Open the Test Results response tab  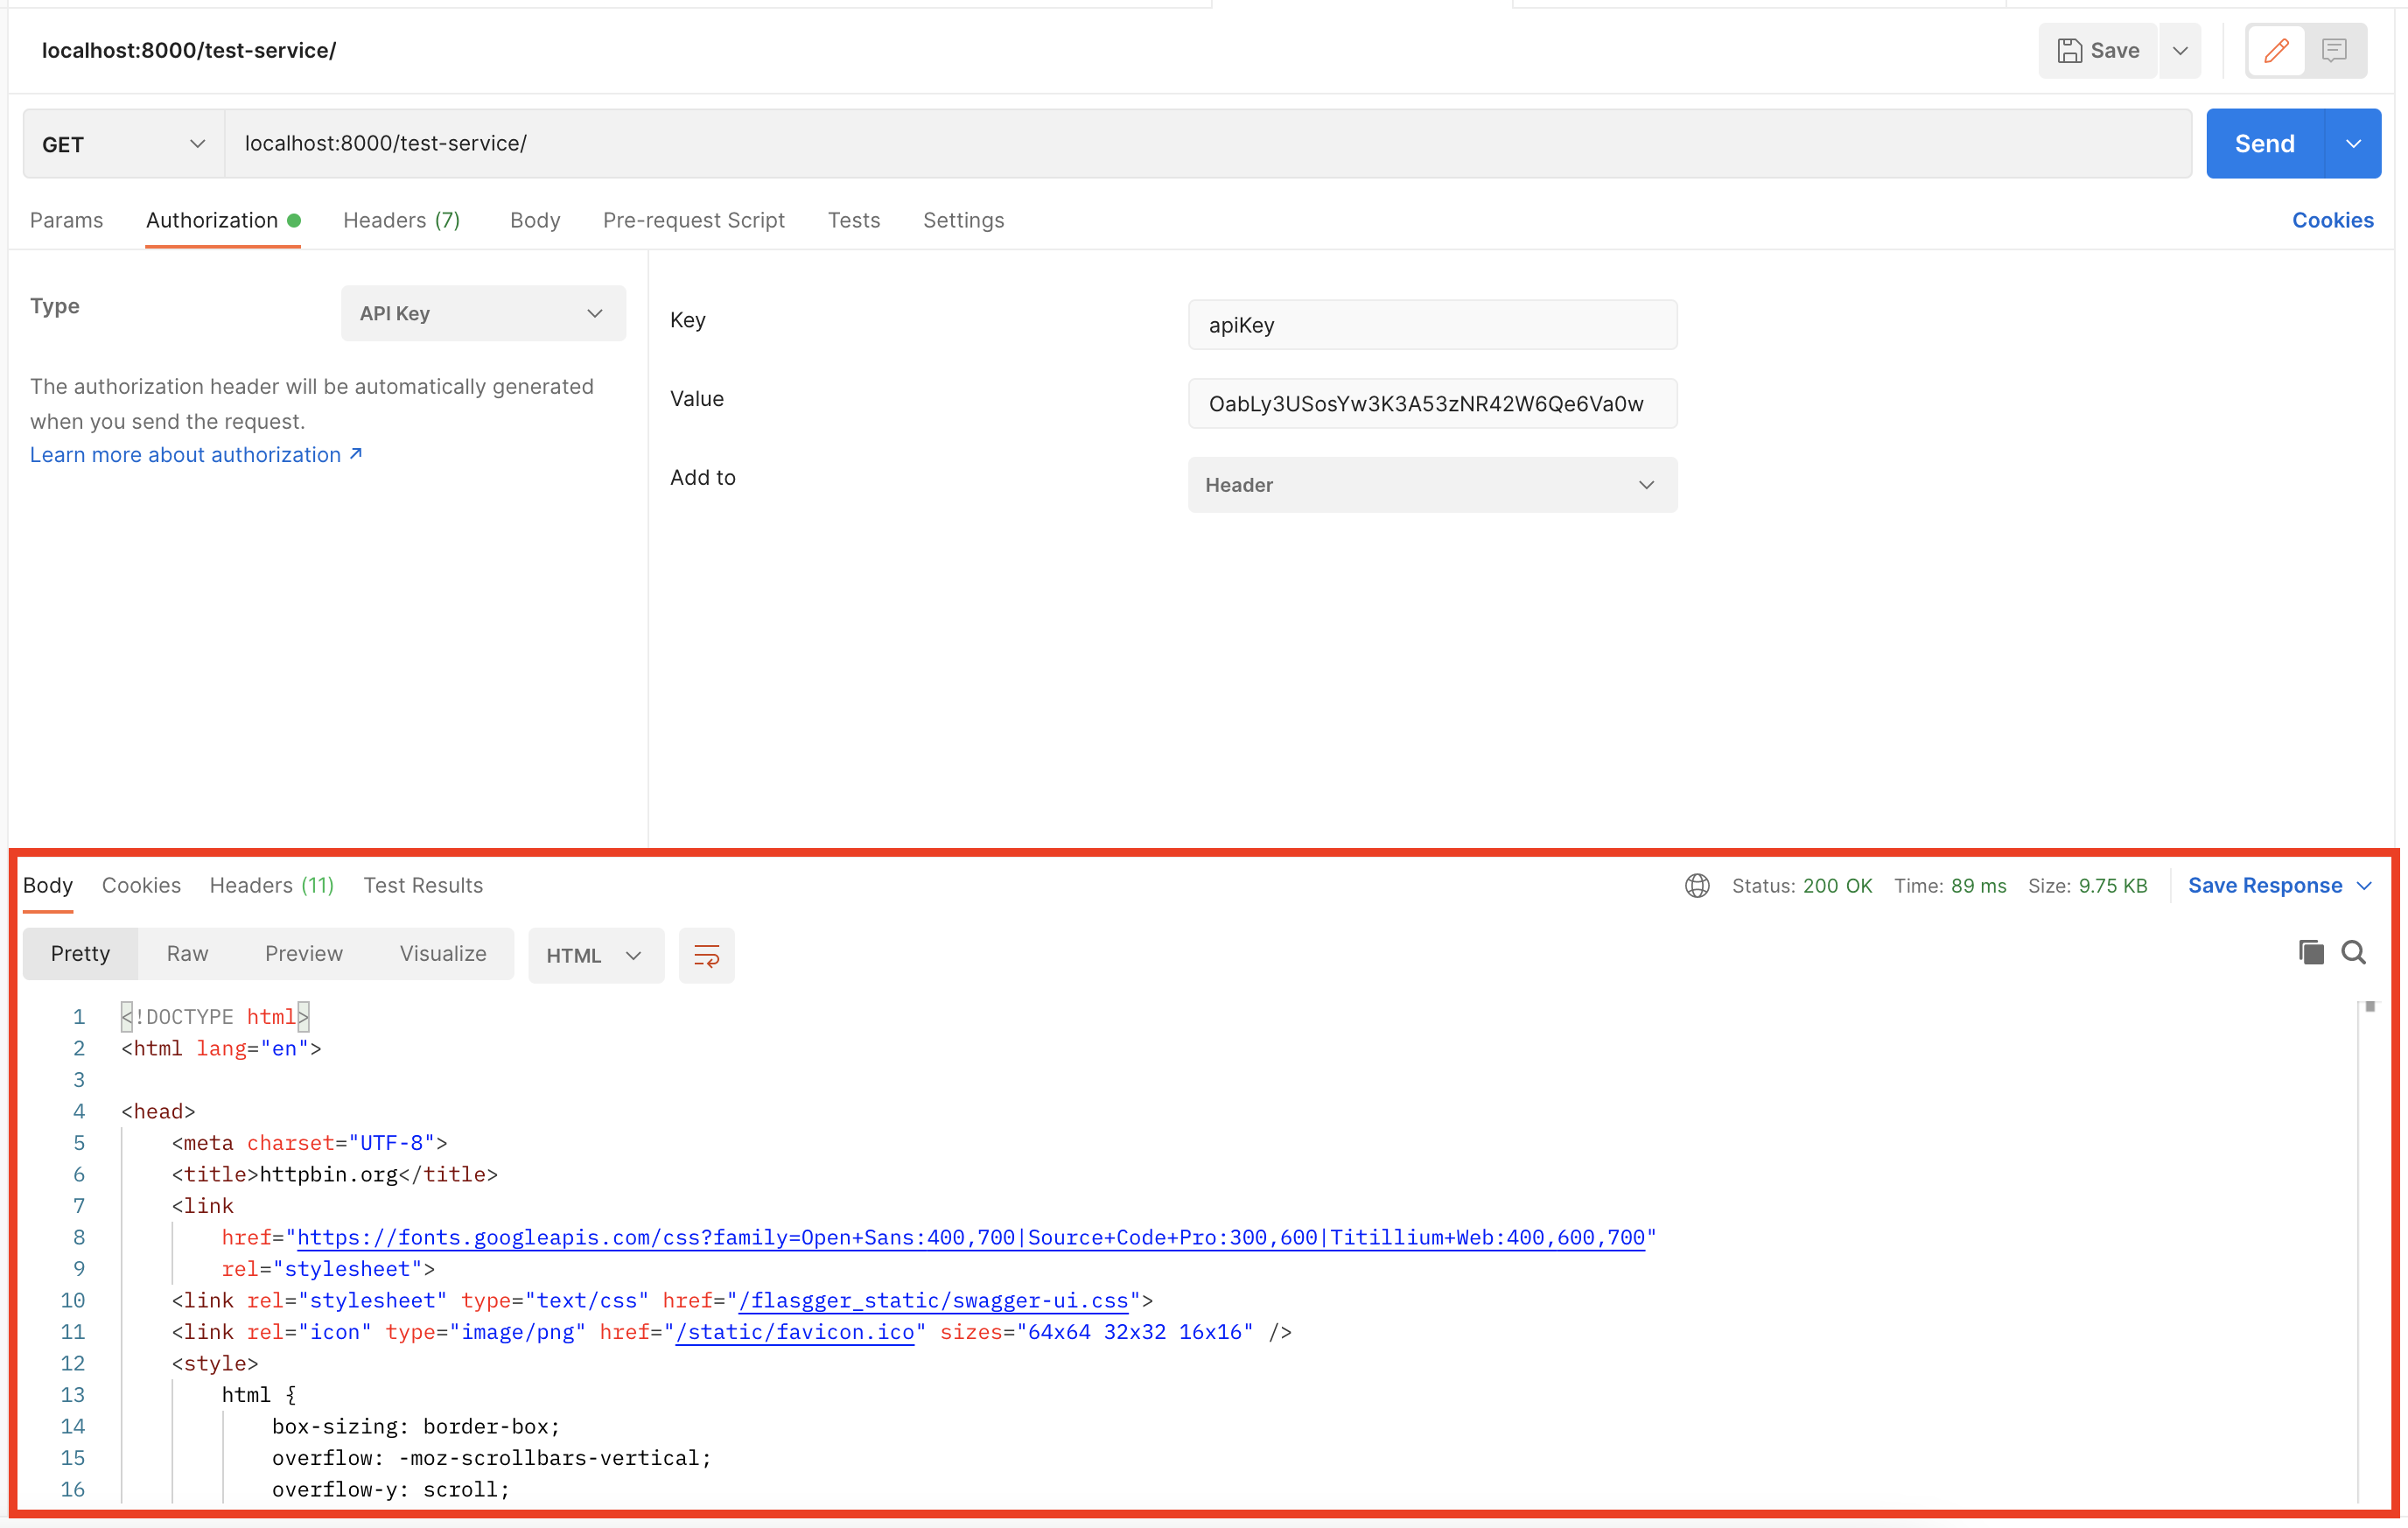(x=423, y=885)
